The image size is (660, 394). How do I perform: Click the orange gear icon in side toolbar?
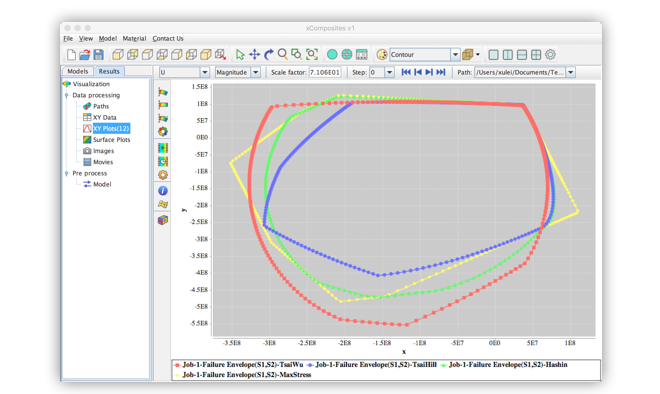(x=163, y=175)
